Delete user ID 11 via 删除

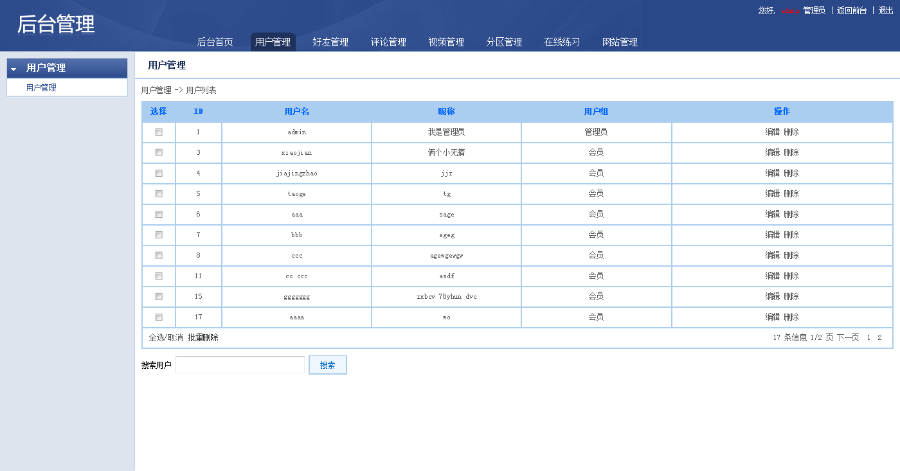791,276
